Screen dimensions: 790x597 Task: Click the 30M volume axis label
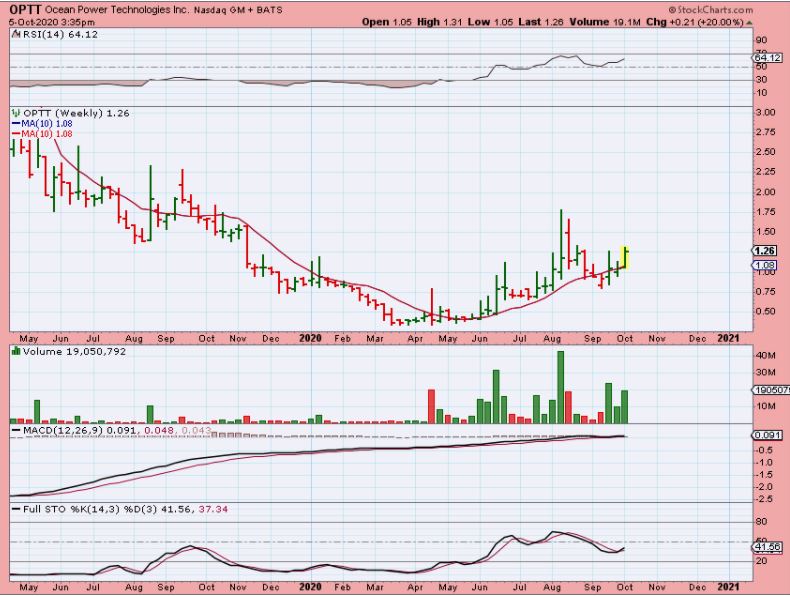pyautogui.click(x=766, y=373)
